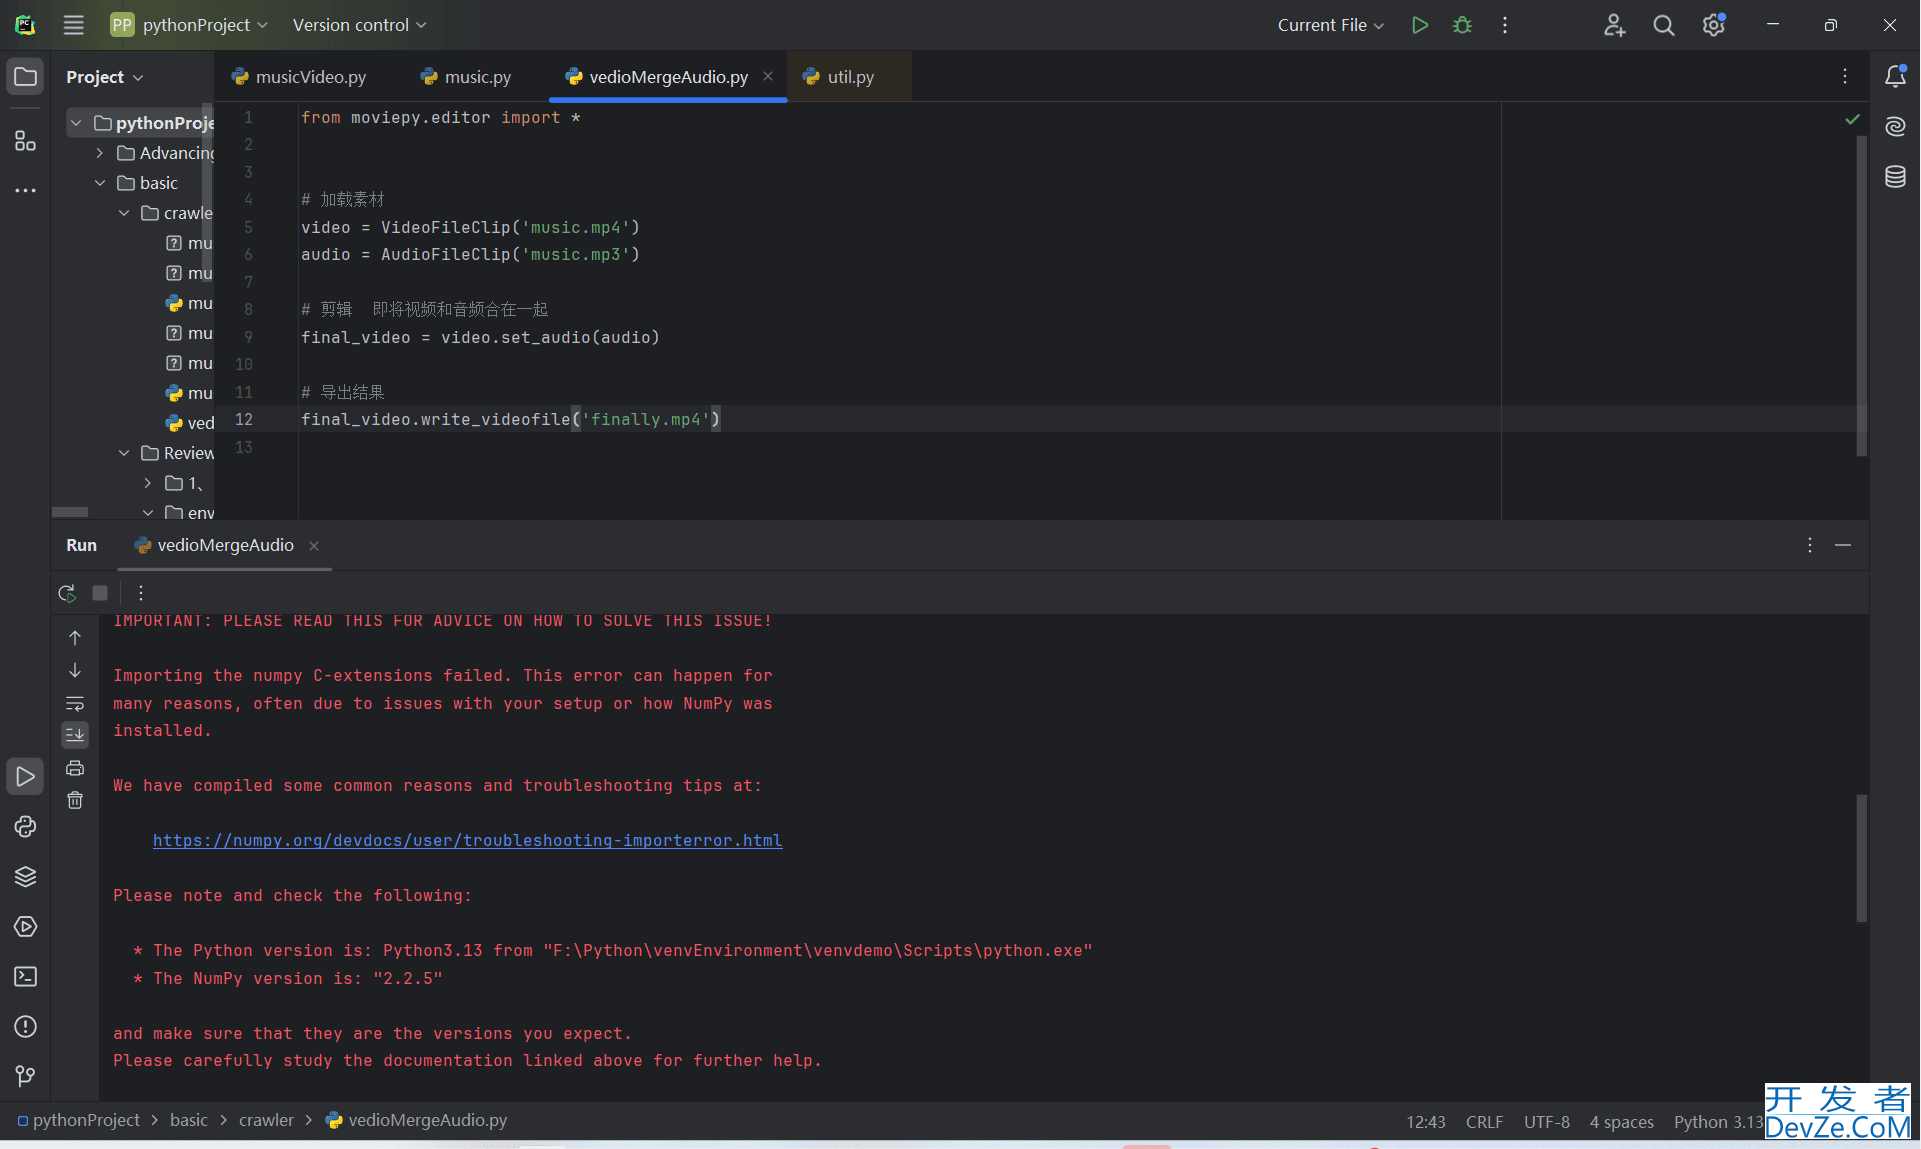Change UTF-8 file encoding
This screenshot has width=1921, height=1149.
[1546, 1122]
